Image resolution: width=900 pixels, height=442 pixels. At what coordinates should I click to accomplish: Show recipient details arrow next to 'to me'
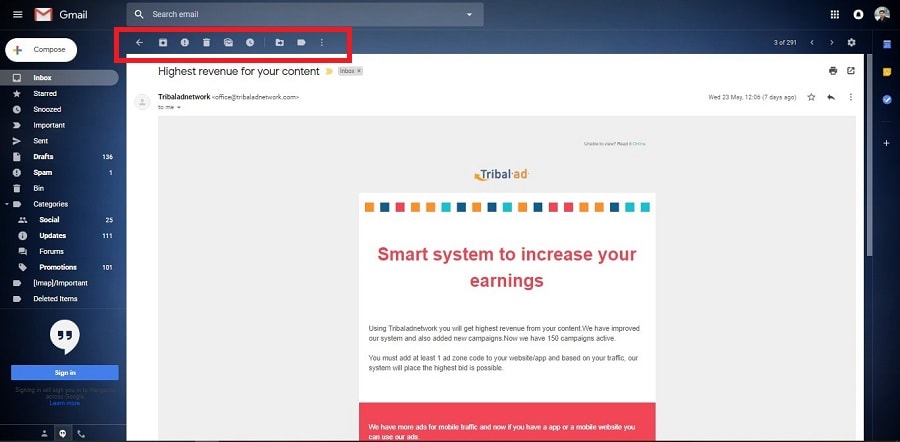(x=179, y=107)
